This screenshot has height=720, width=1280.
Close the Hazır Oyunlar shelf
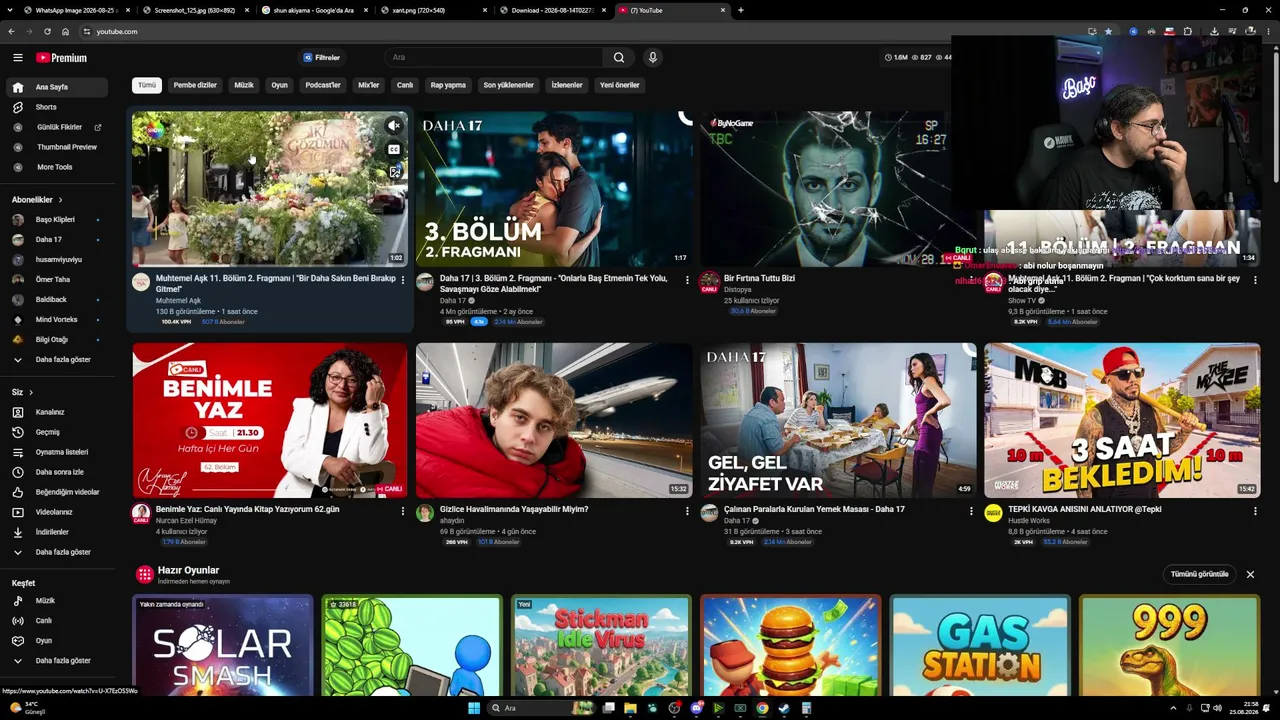coord(1250,574)
